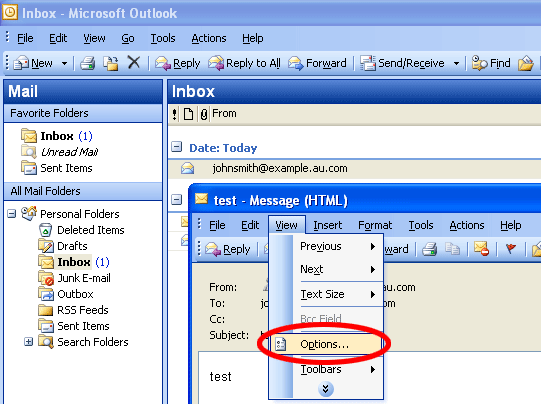Viewport: 541px width, 404px height.
Task: Click the red Follow Up flag icon
Action: 511,249
